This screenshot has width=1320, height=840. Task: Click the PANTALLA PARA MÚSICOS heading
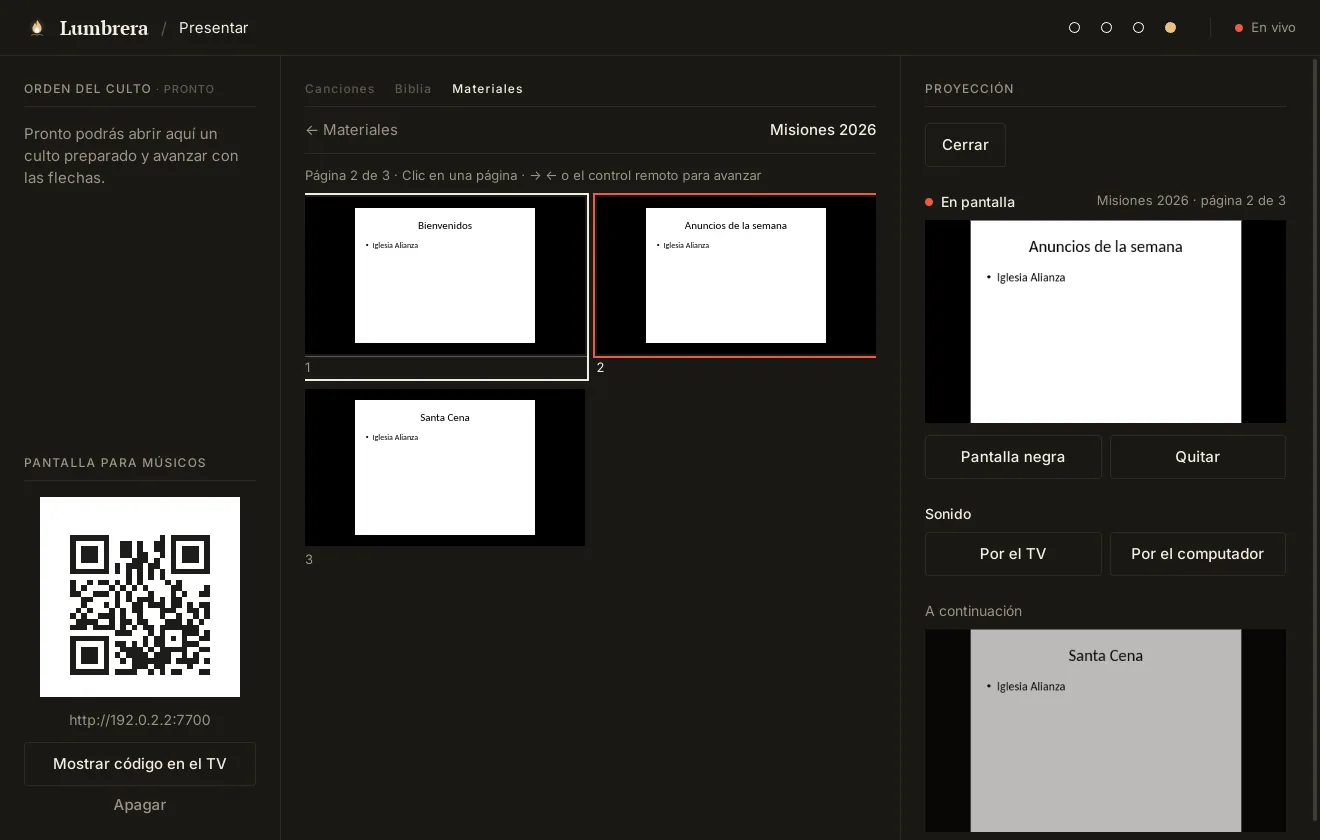click(115, 463)
